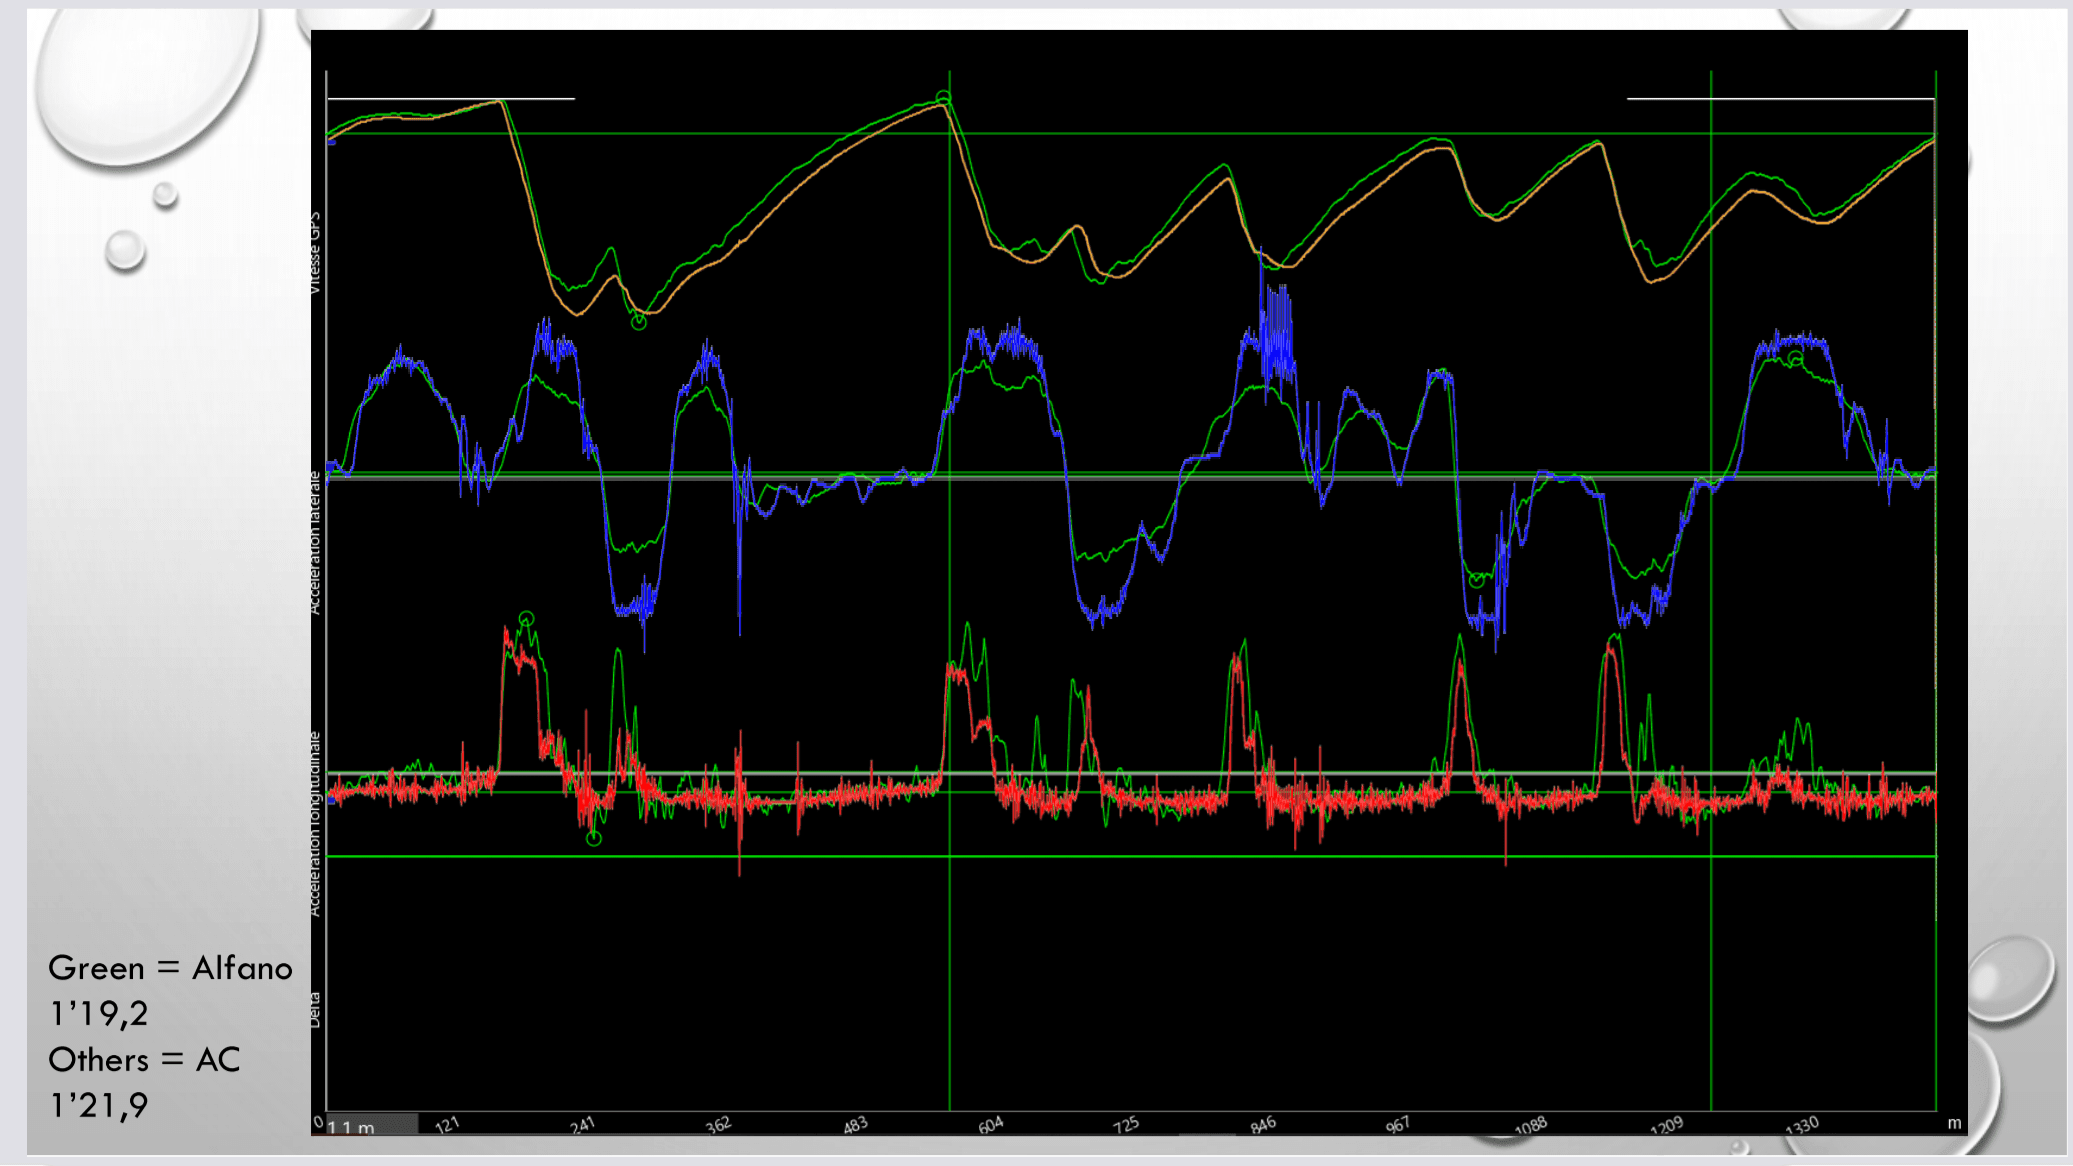Screen dimensions: 2073x1166
Task: Click the green circle marker at speed curve minimum
Action: point(639,322)
